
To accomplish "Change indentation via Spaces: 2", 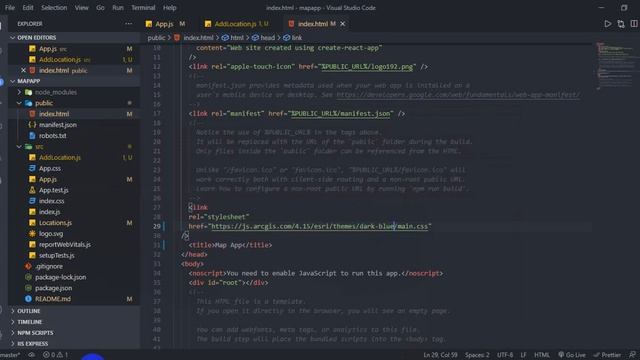I will 477,355.
